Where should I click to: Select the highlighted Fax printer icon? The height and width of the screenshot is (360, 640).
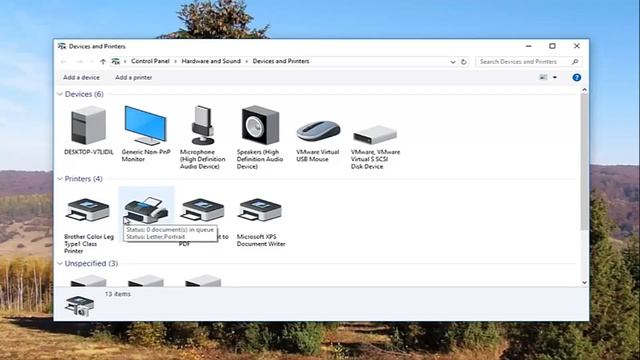point(146,210)
